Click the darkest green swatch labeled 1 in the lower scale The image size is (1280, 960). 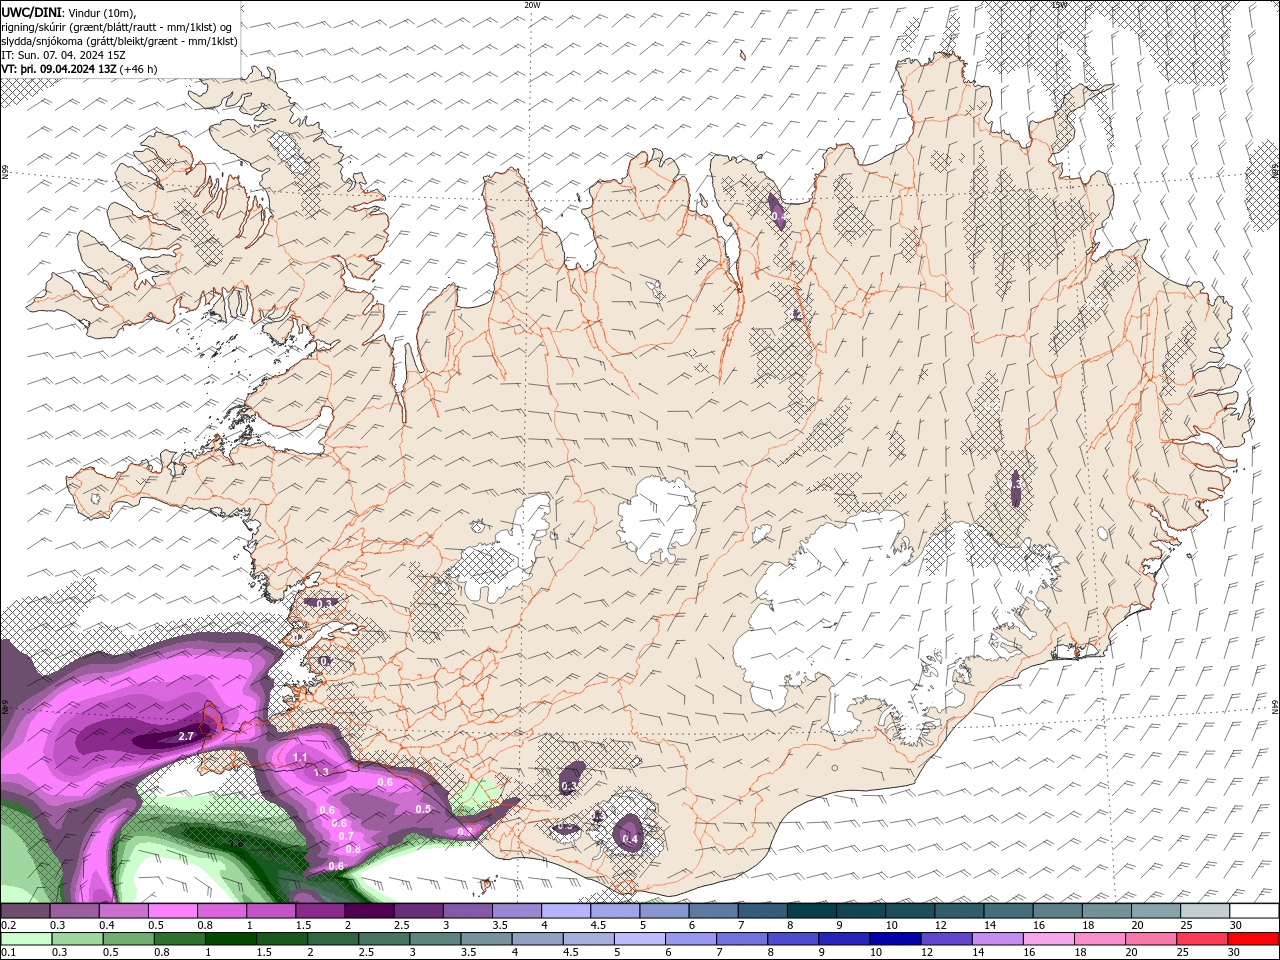230,939
